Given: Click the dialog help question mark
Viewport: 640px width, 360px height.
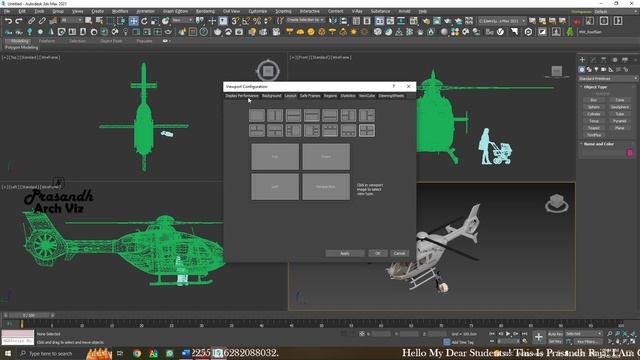Looking at the screenshot, I should [393, 87].
